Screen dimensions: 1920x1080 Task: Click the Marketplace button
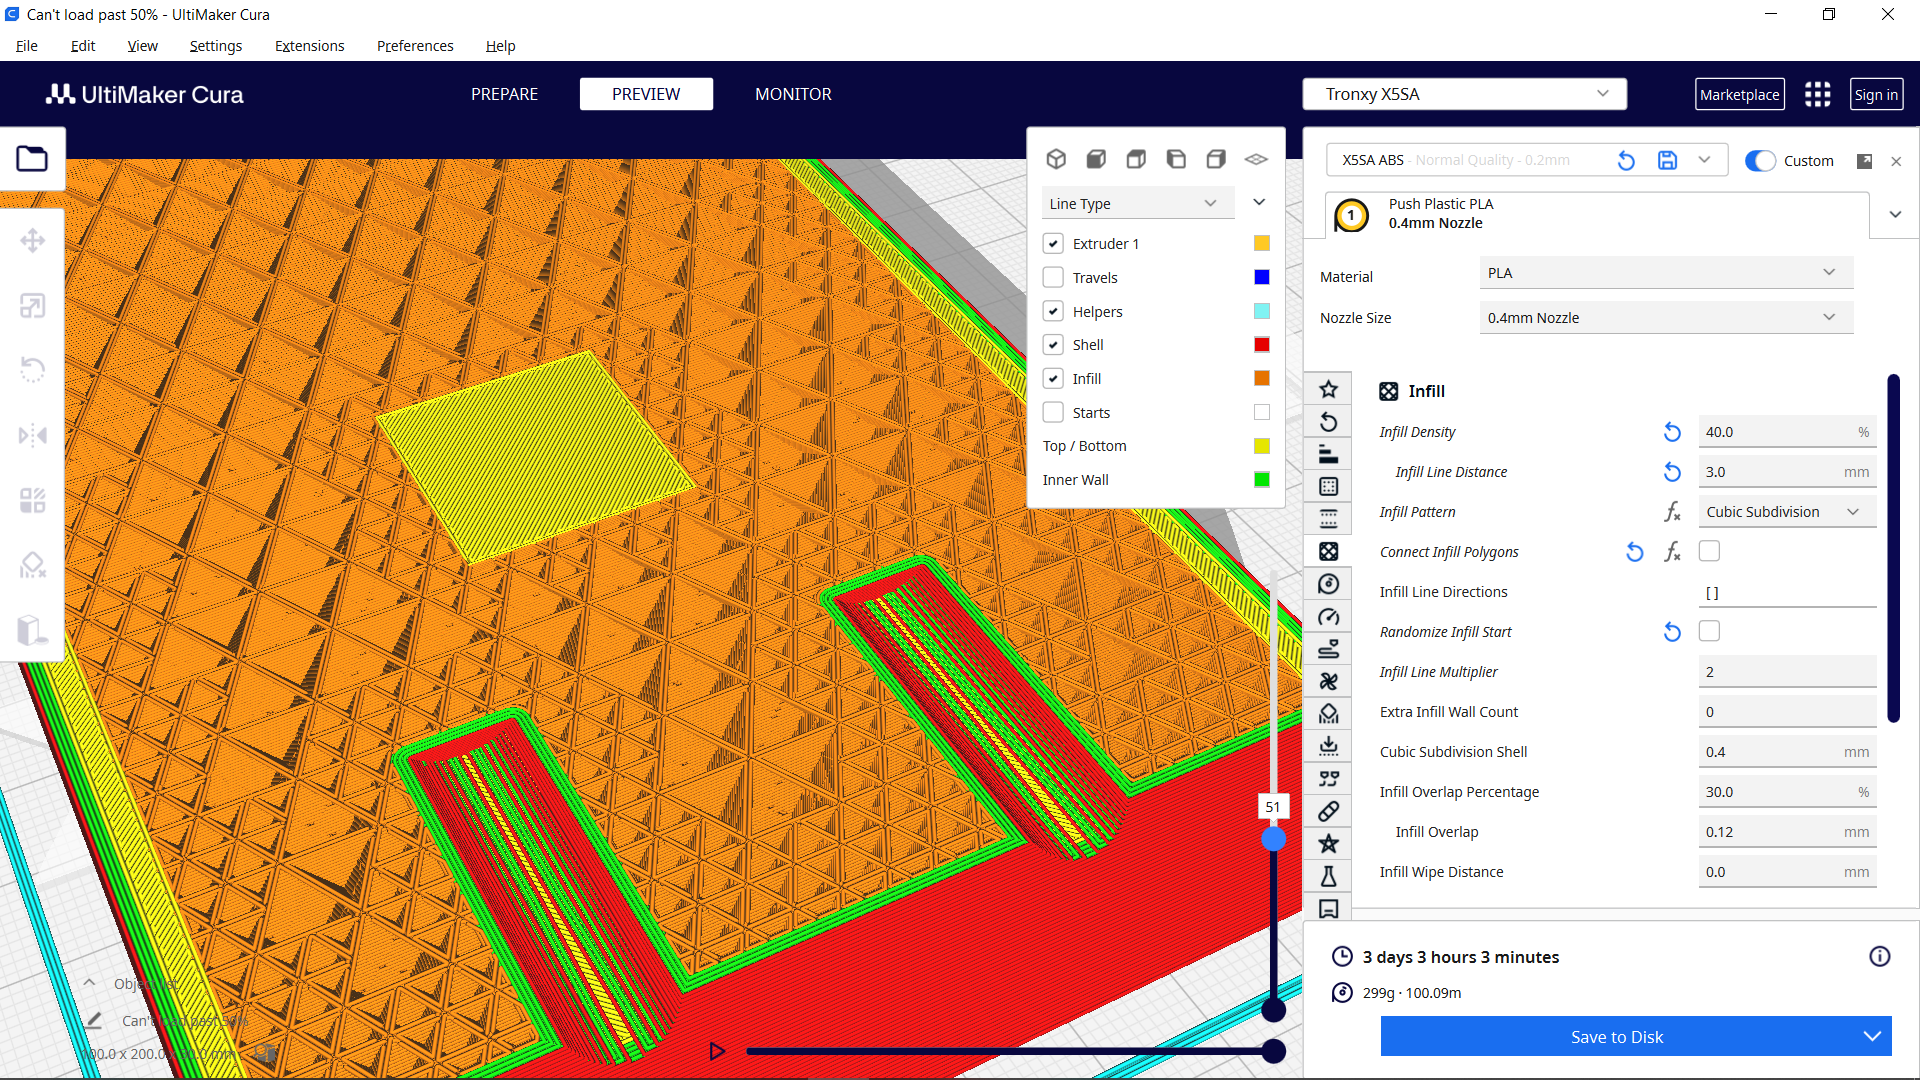tap(1740, 93)
